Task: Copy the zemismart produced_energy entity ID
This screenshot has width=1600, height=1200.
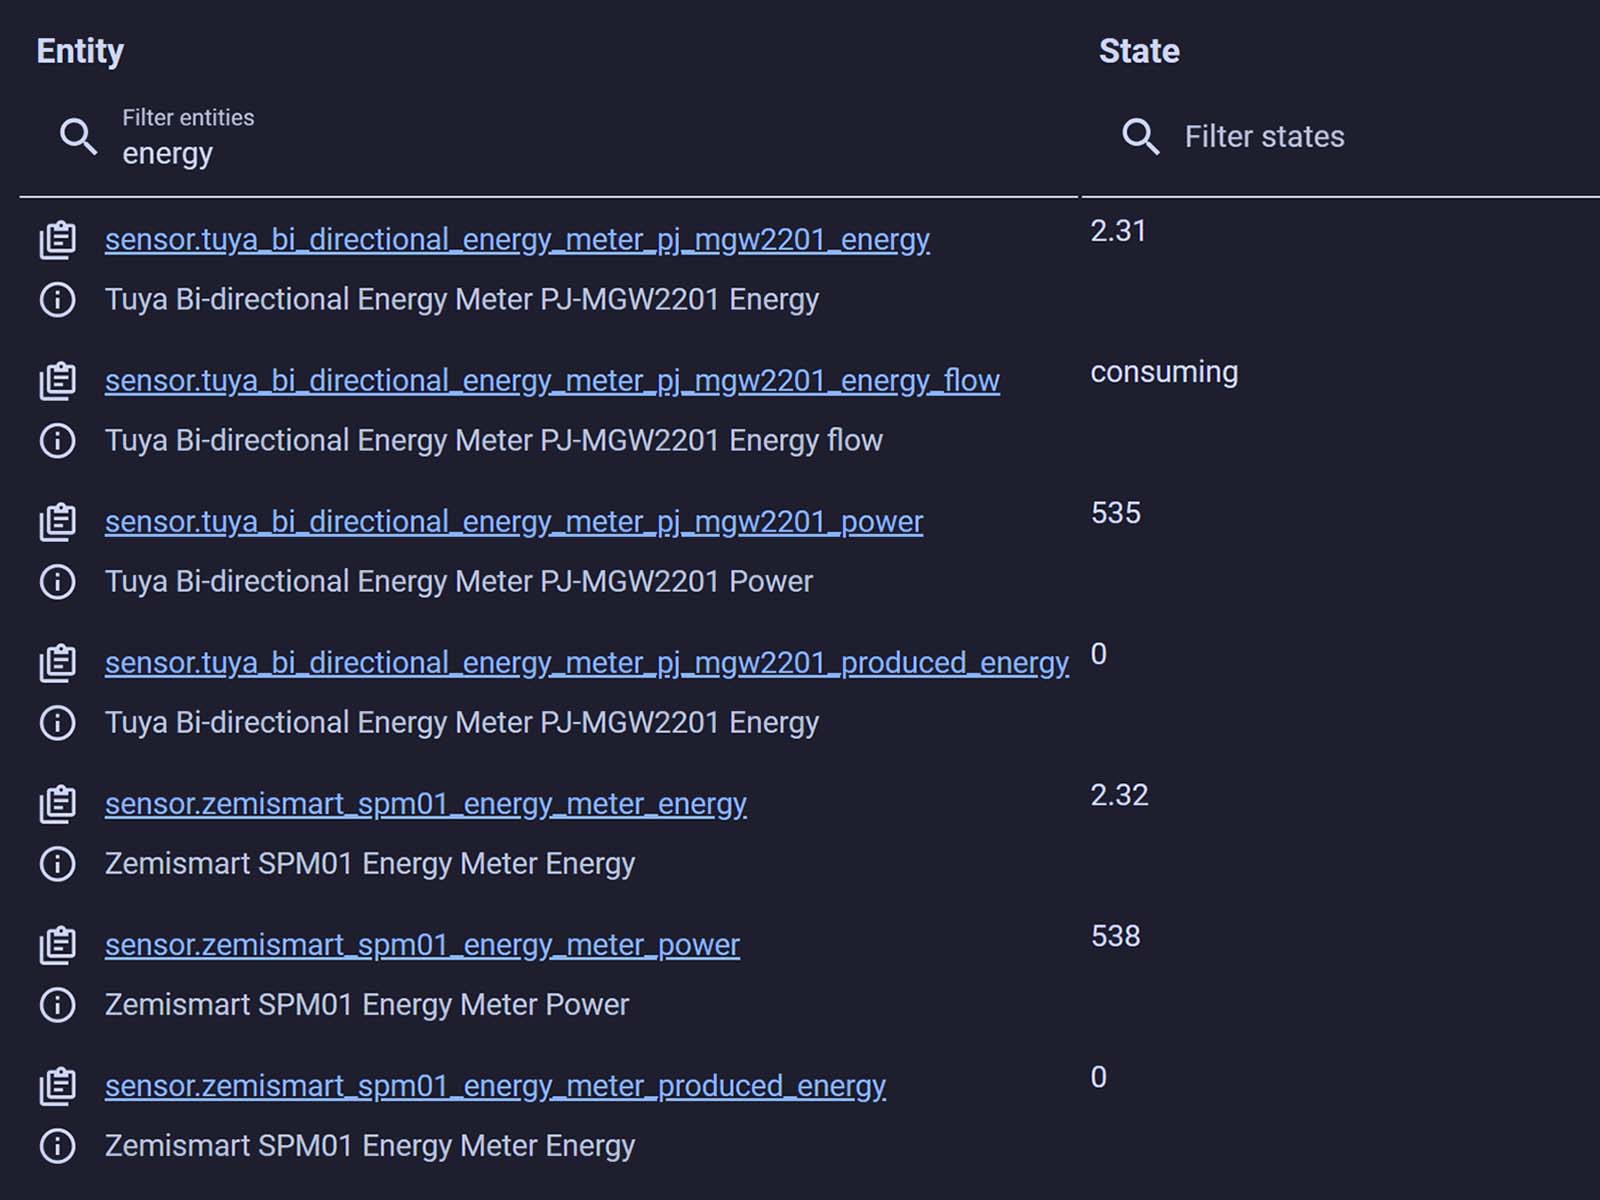Action: click(57, 1086)
